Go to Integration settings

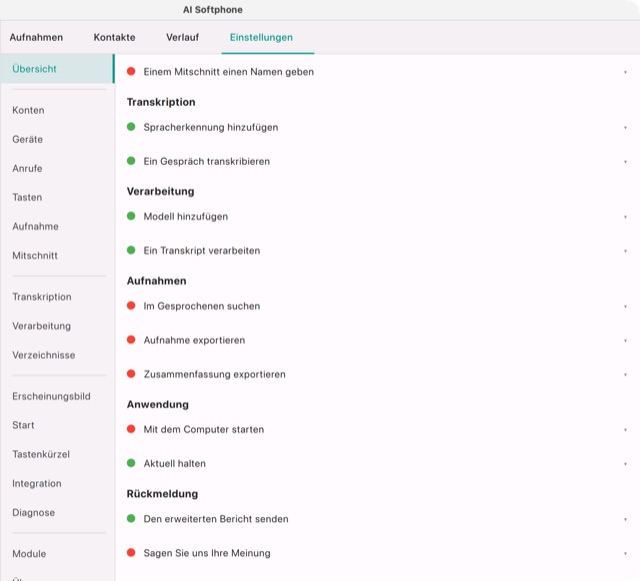[x=37, y=483]
